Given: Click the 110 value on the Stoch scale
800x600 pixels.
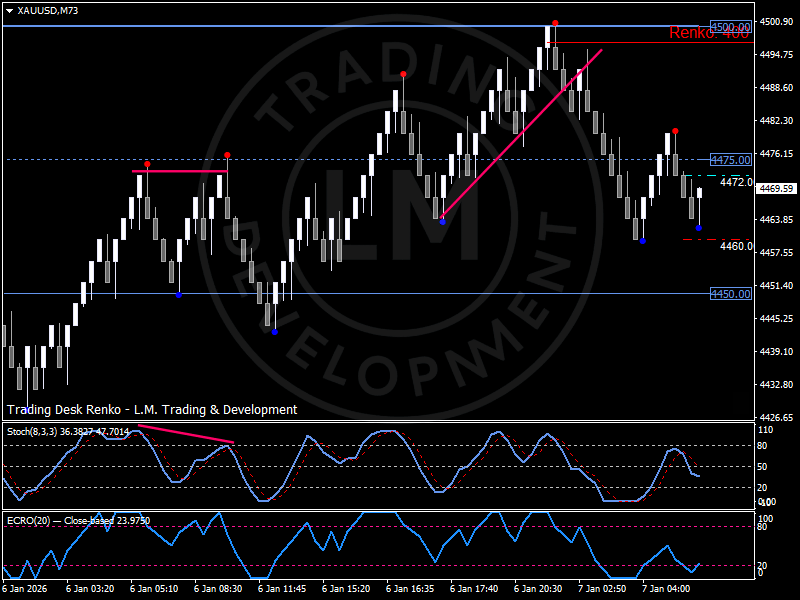Looking at the screenshot, I should click(x=766, y=430).
